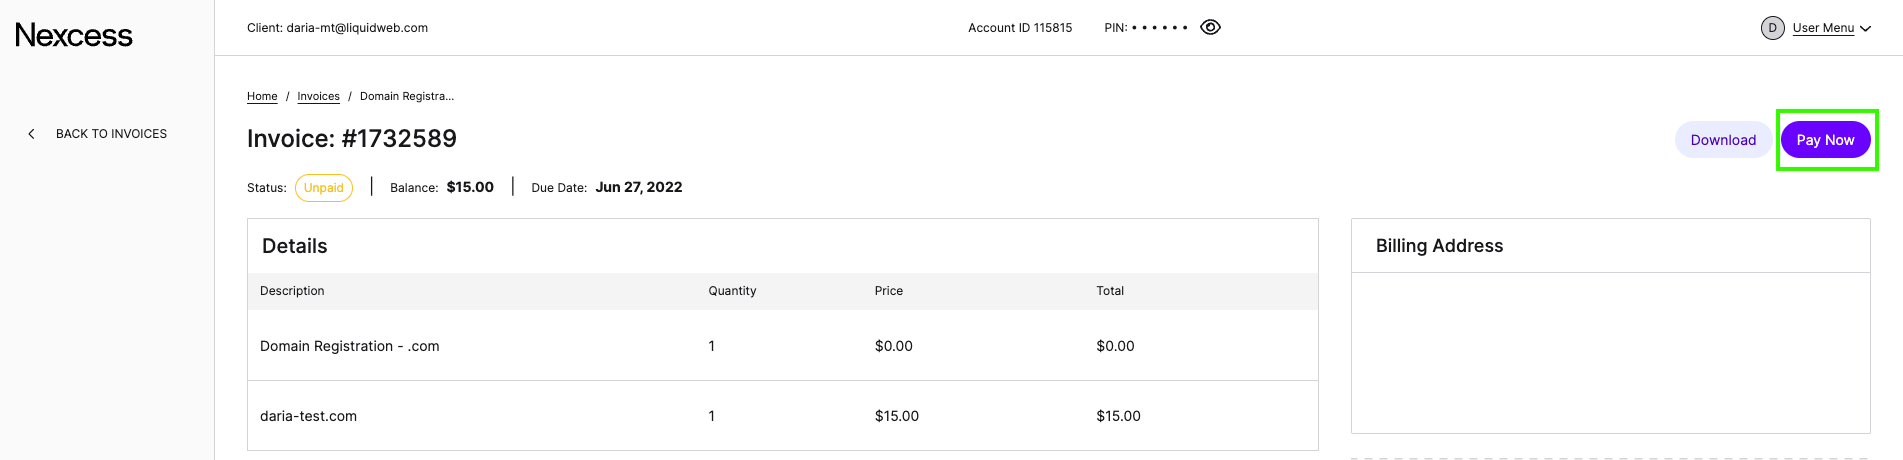Viewport: 1903px width, 460px height.
Task: Click the Domain Registra... breadcrumb item
Action: [406, 97]
